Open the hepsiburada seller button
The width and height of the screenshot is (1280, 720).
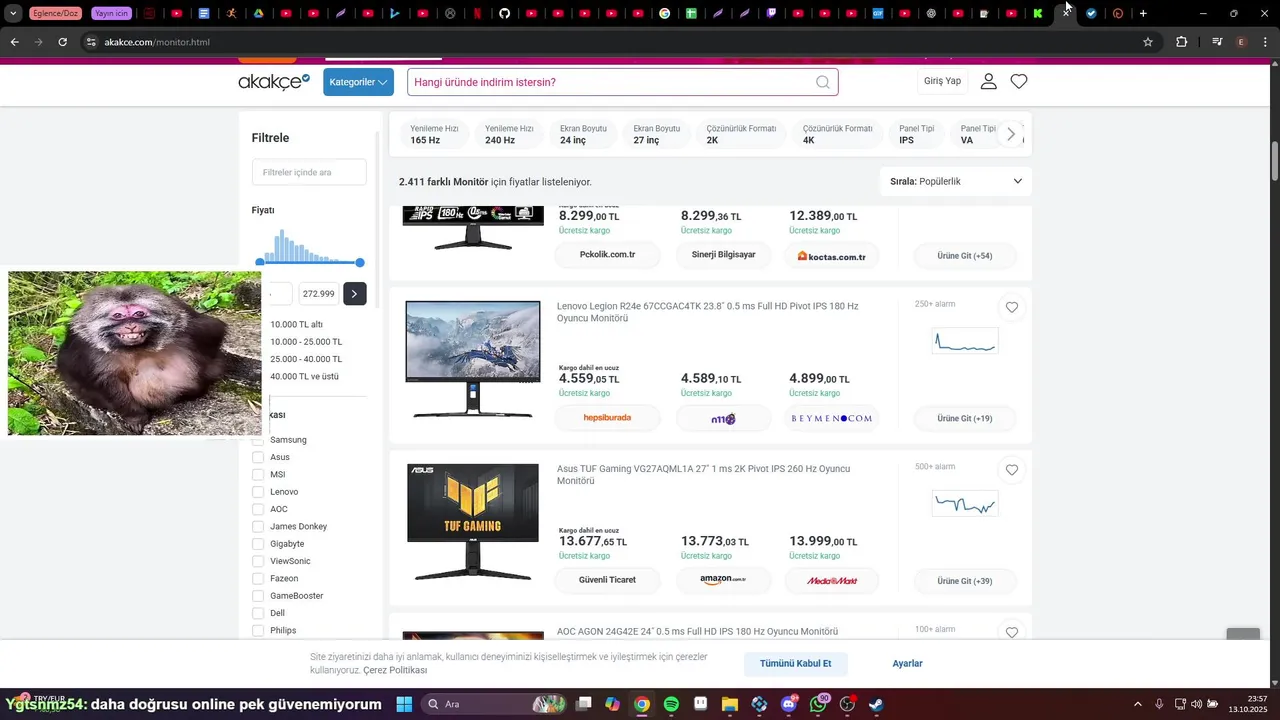607,418
